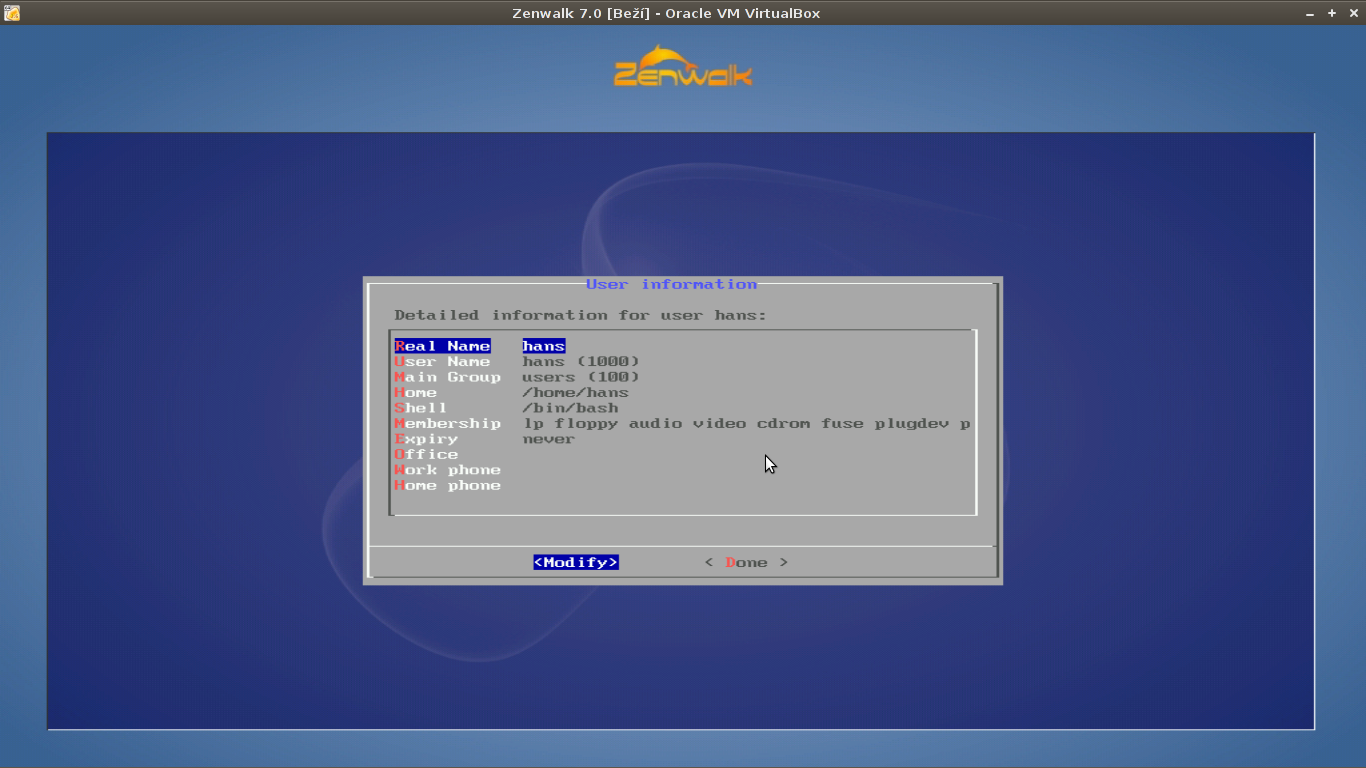
Task: Choose the Expiry entry label
Action: click(x=426, y=439)
